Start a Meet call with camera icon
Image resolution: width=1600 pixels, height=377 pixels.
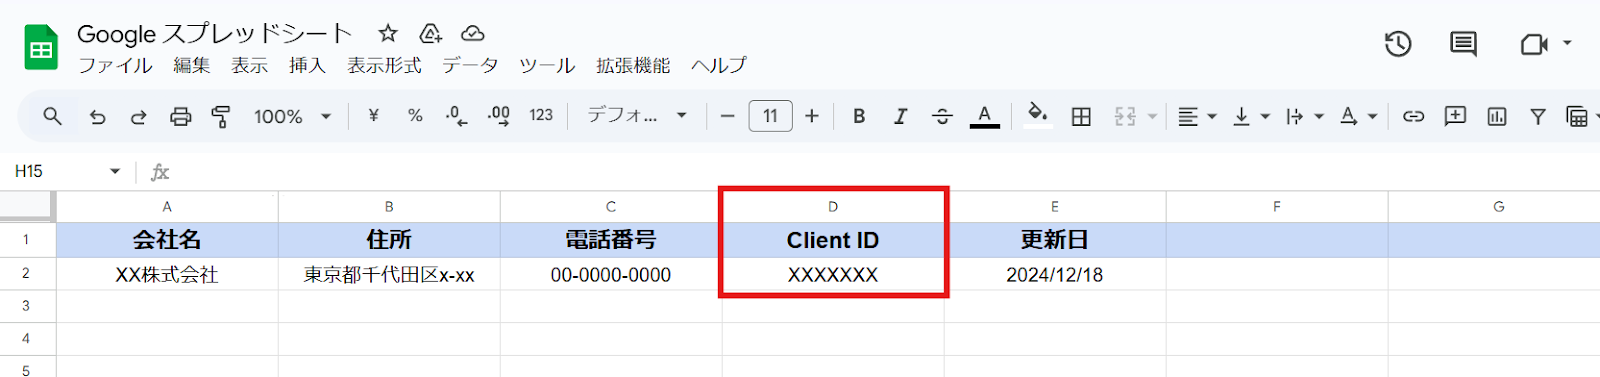(x=1533, y=44)
